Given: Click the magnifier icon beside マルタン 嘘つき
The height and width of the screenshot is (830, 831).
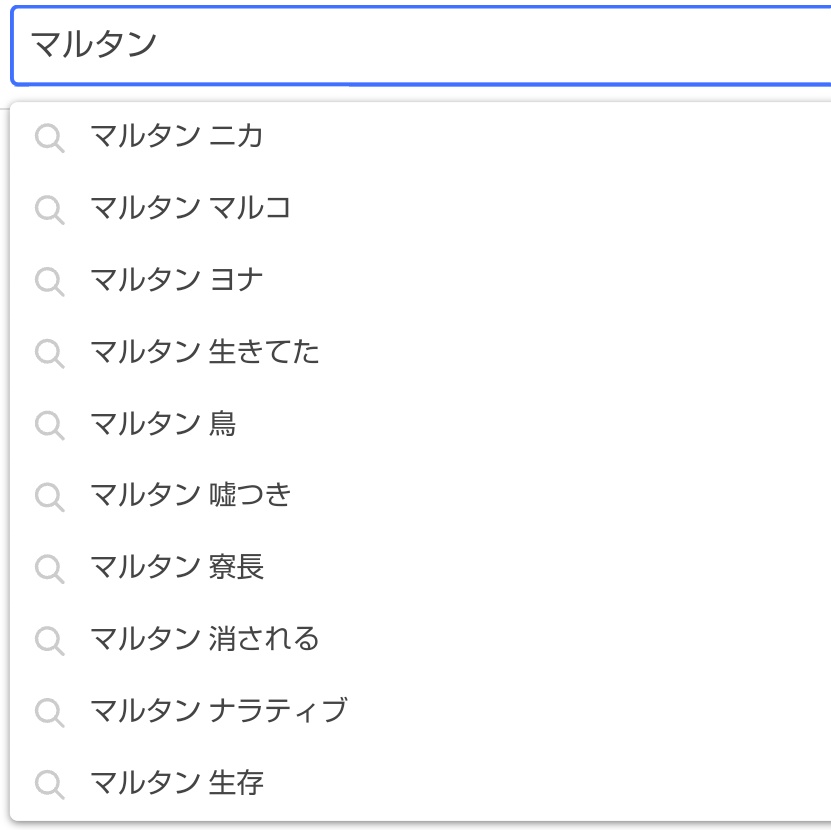Looking at the screenshot, I should pos(50,497).
